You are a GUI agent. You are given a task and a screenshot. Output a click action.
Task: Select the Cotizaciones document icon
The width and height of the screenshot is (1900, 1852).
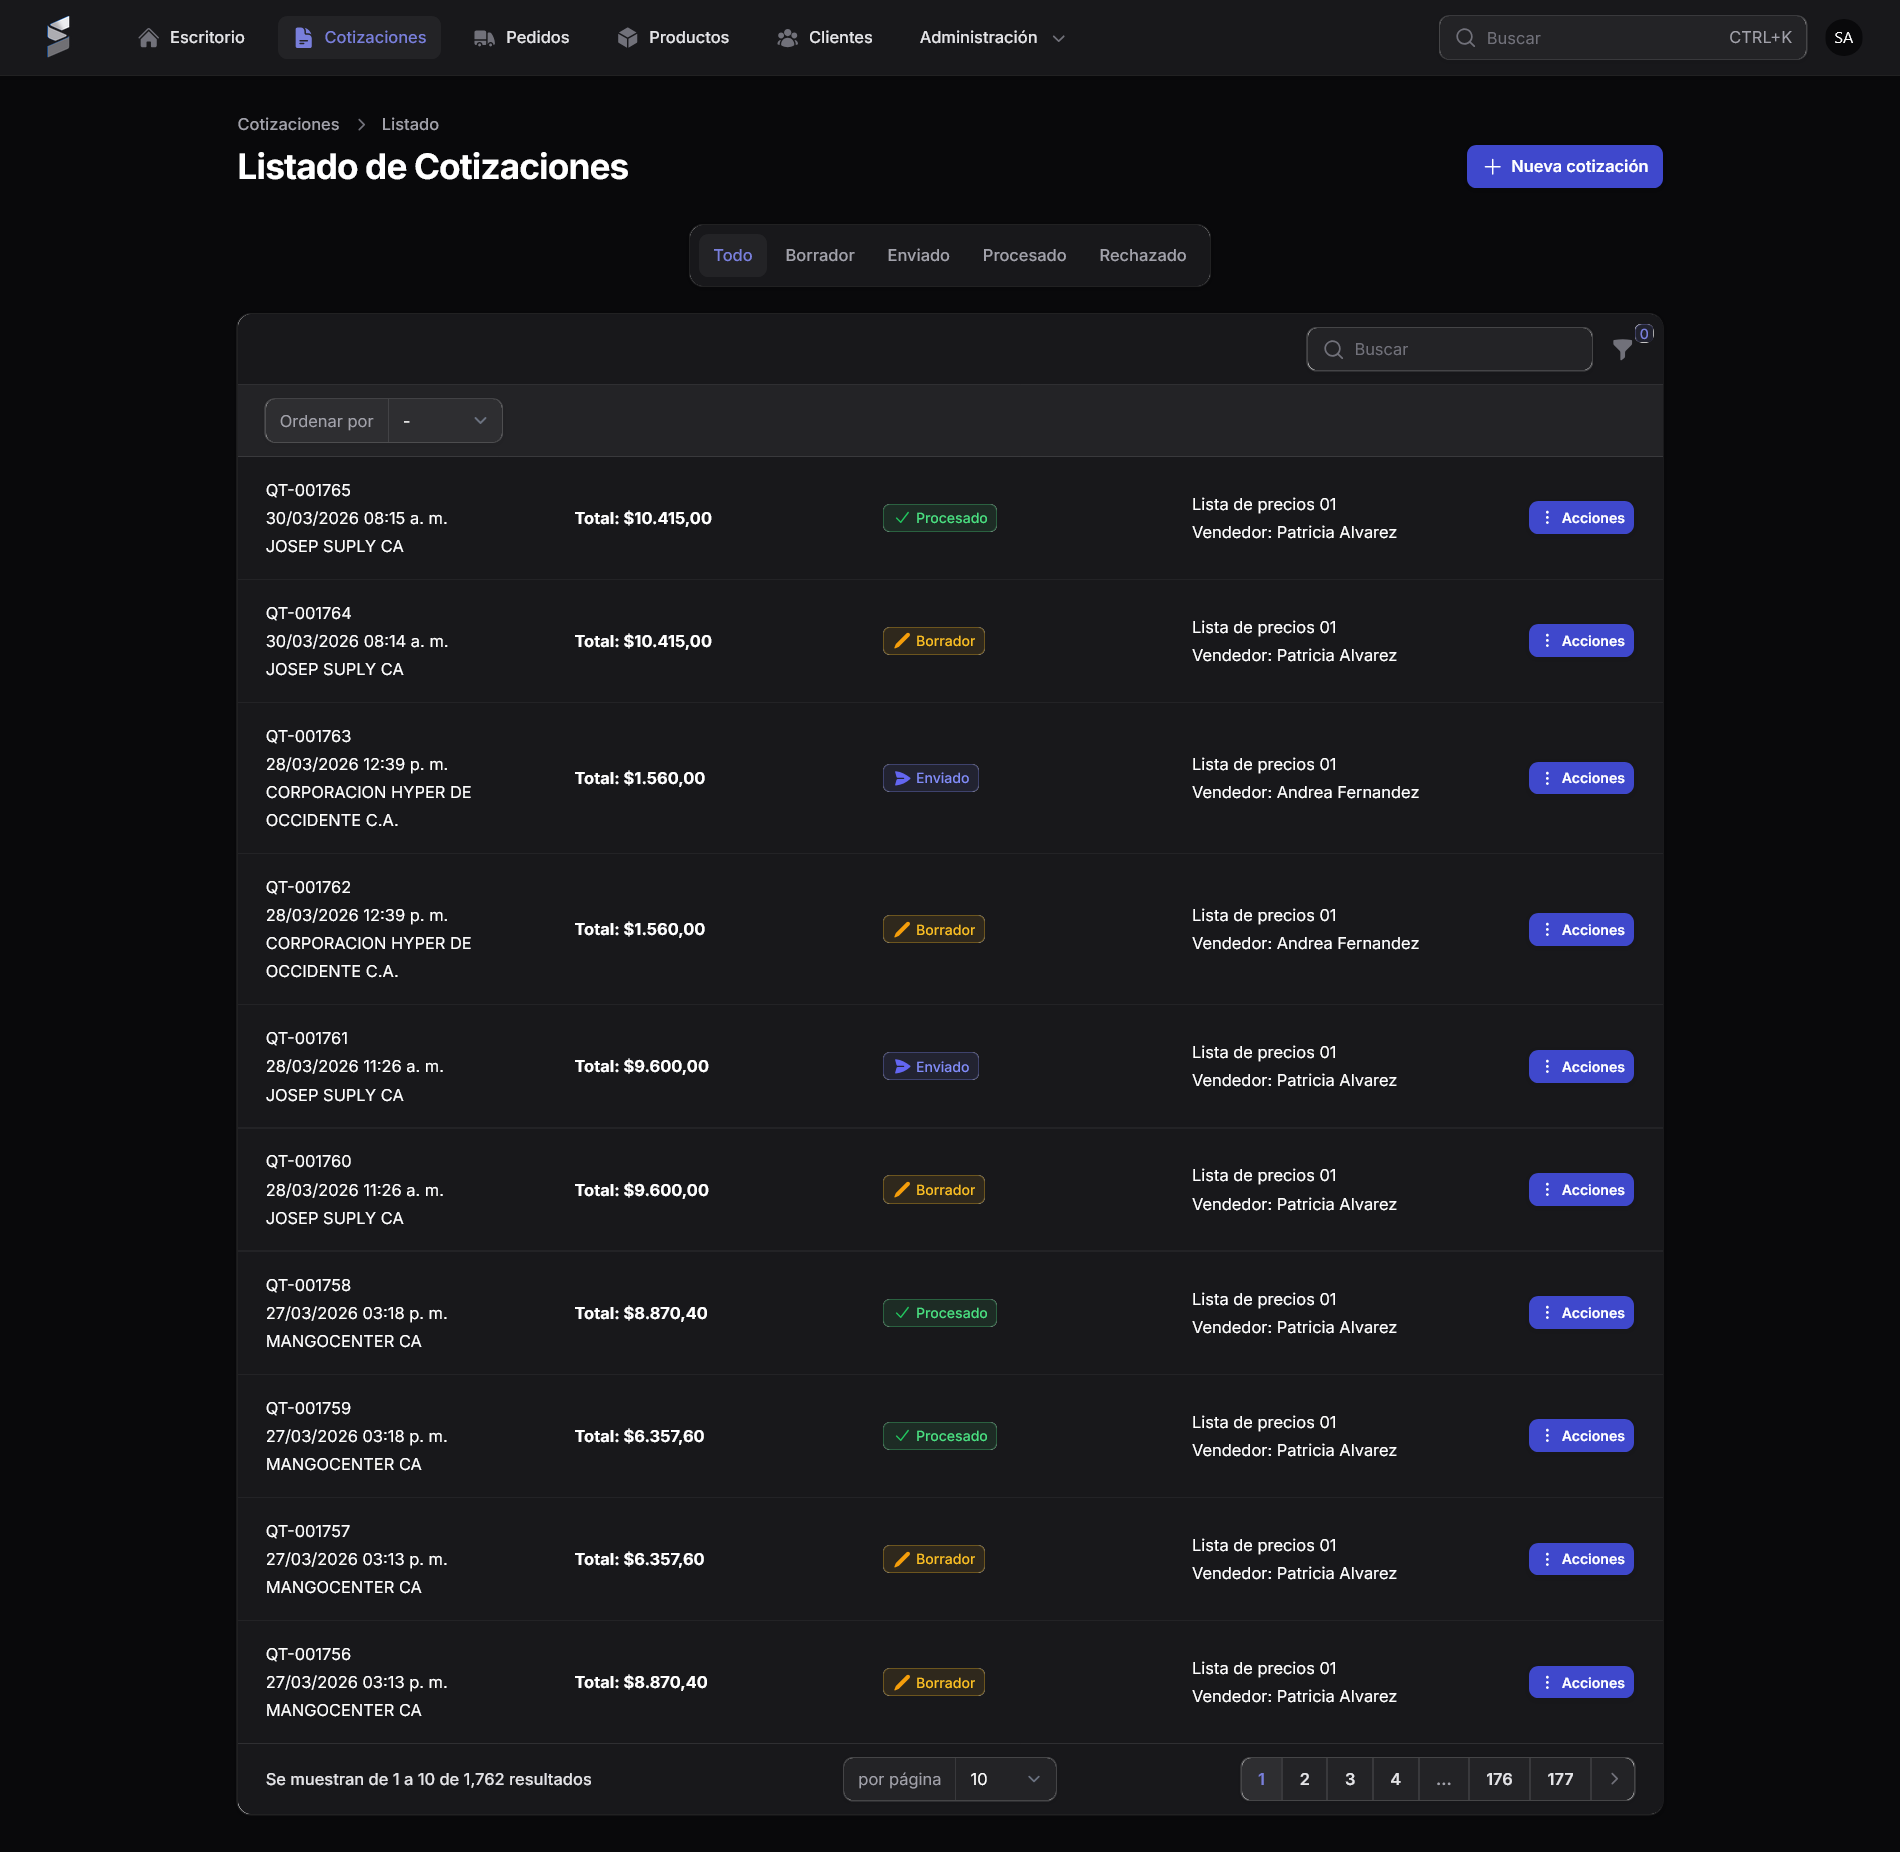(302, 37)
